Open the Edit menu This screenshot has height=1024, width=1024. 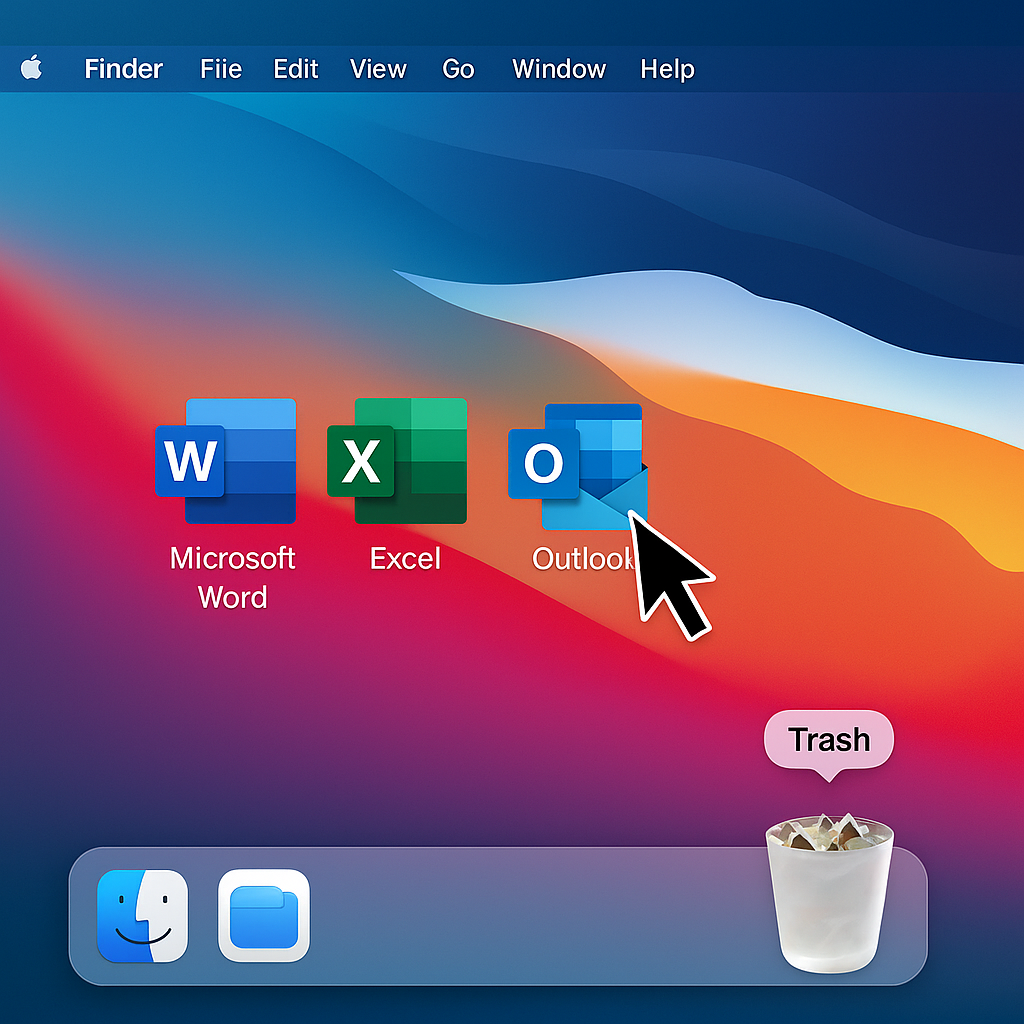pos(295,69)
